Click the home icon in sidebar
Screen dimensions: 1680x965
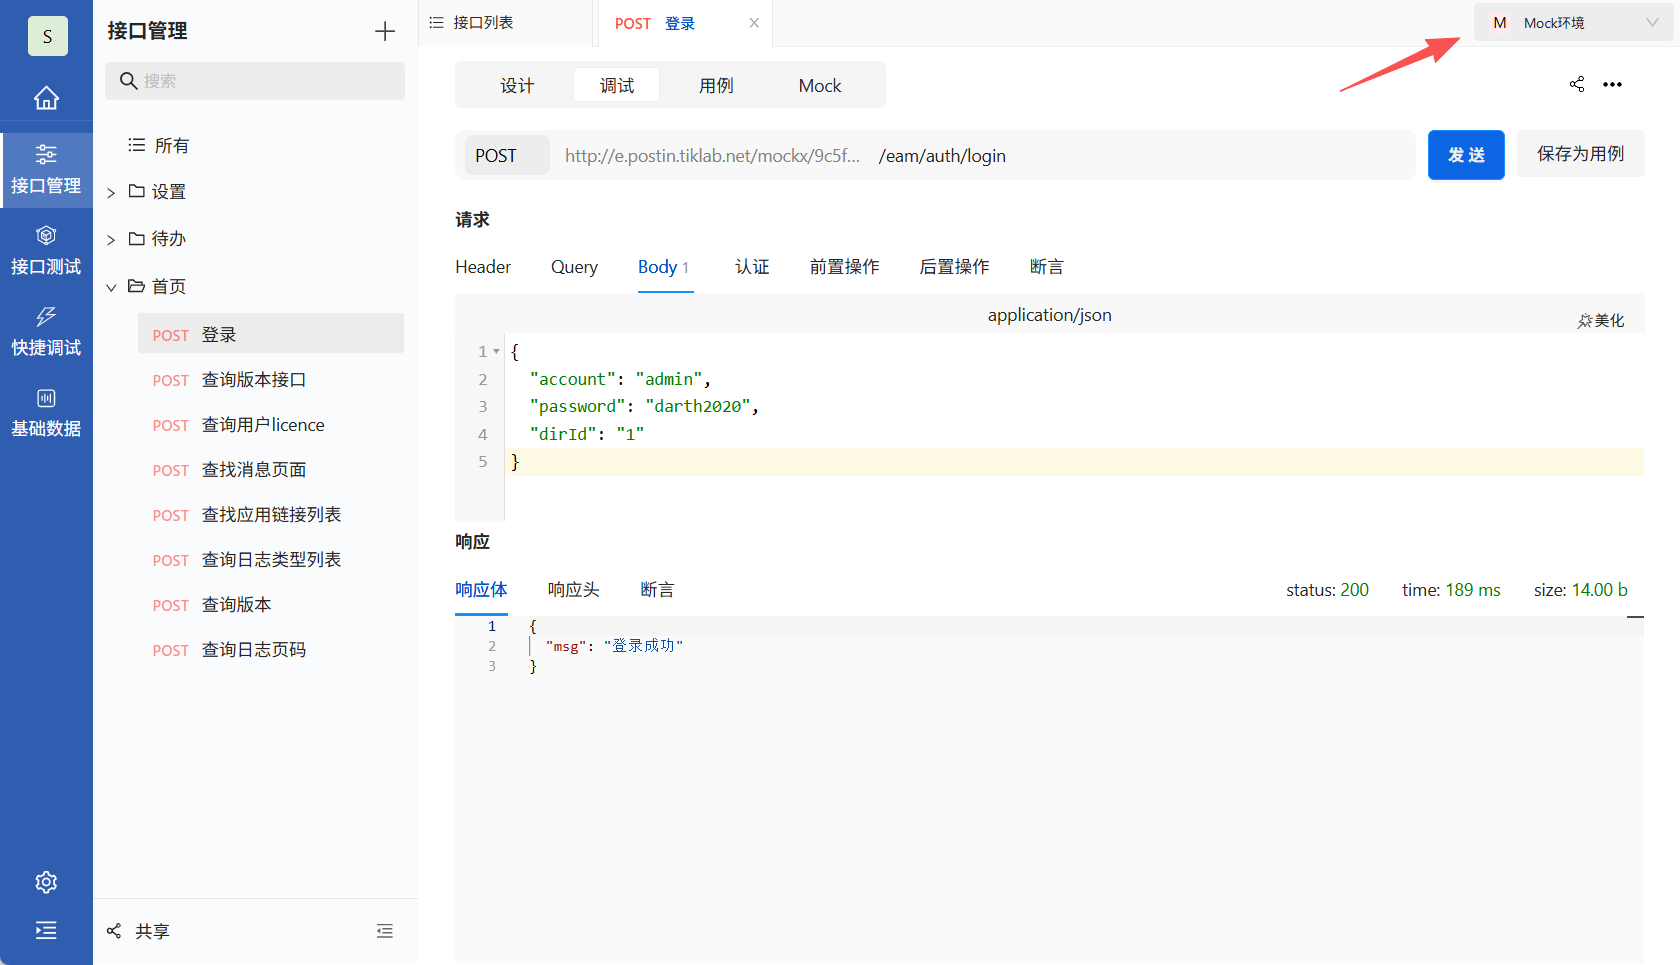pos(46,98)
